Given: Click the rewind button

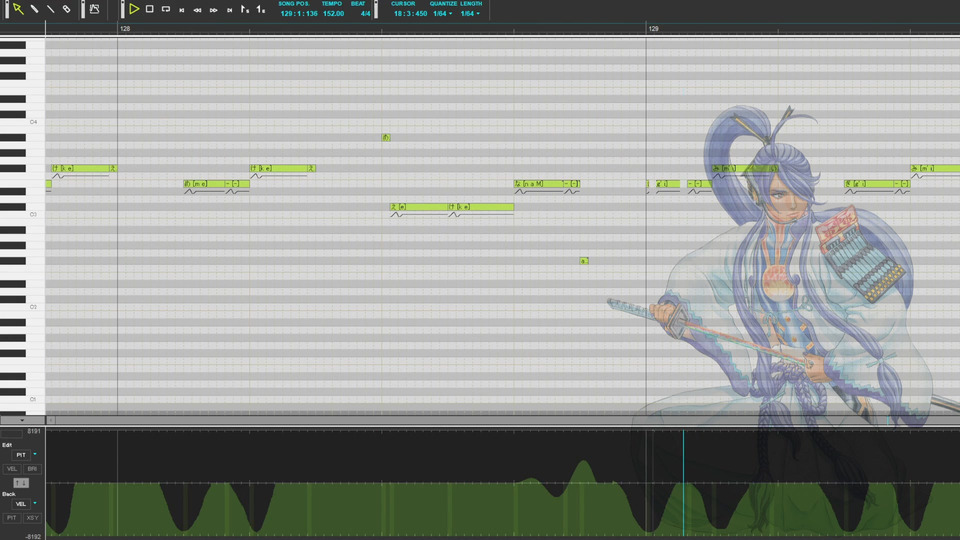Looking at the screenshot, I should click(x=198, y=10).
